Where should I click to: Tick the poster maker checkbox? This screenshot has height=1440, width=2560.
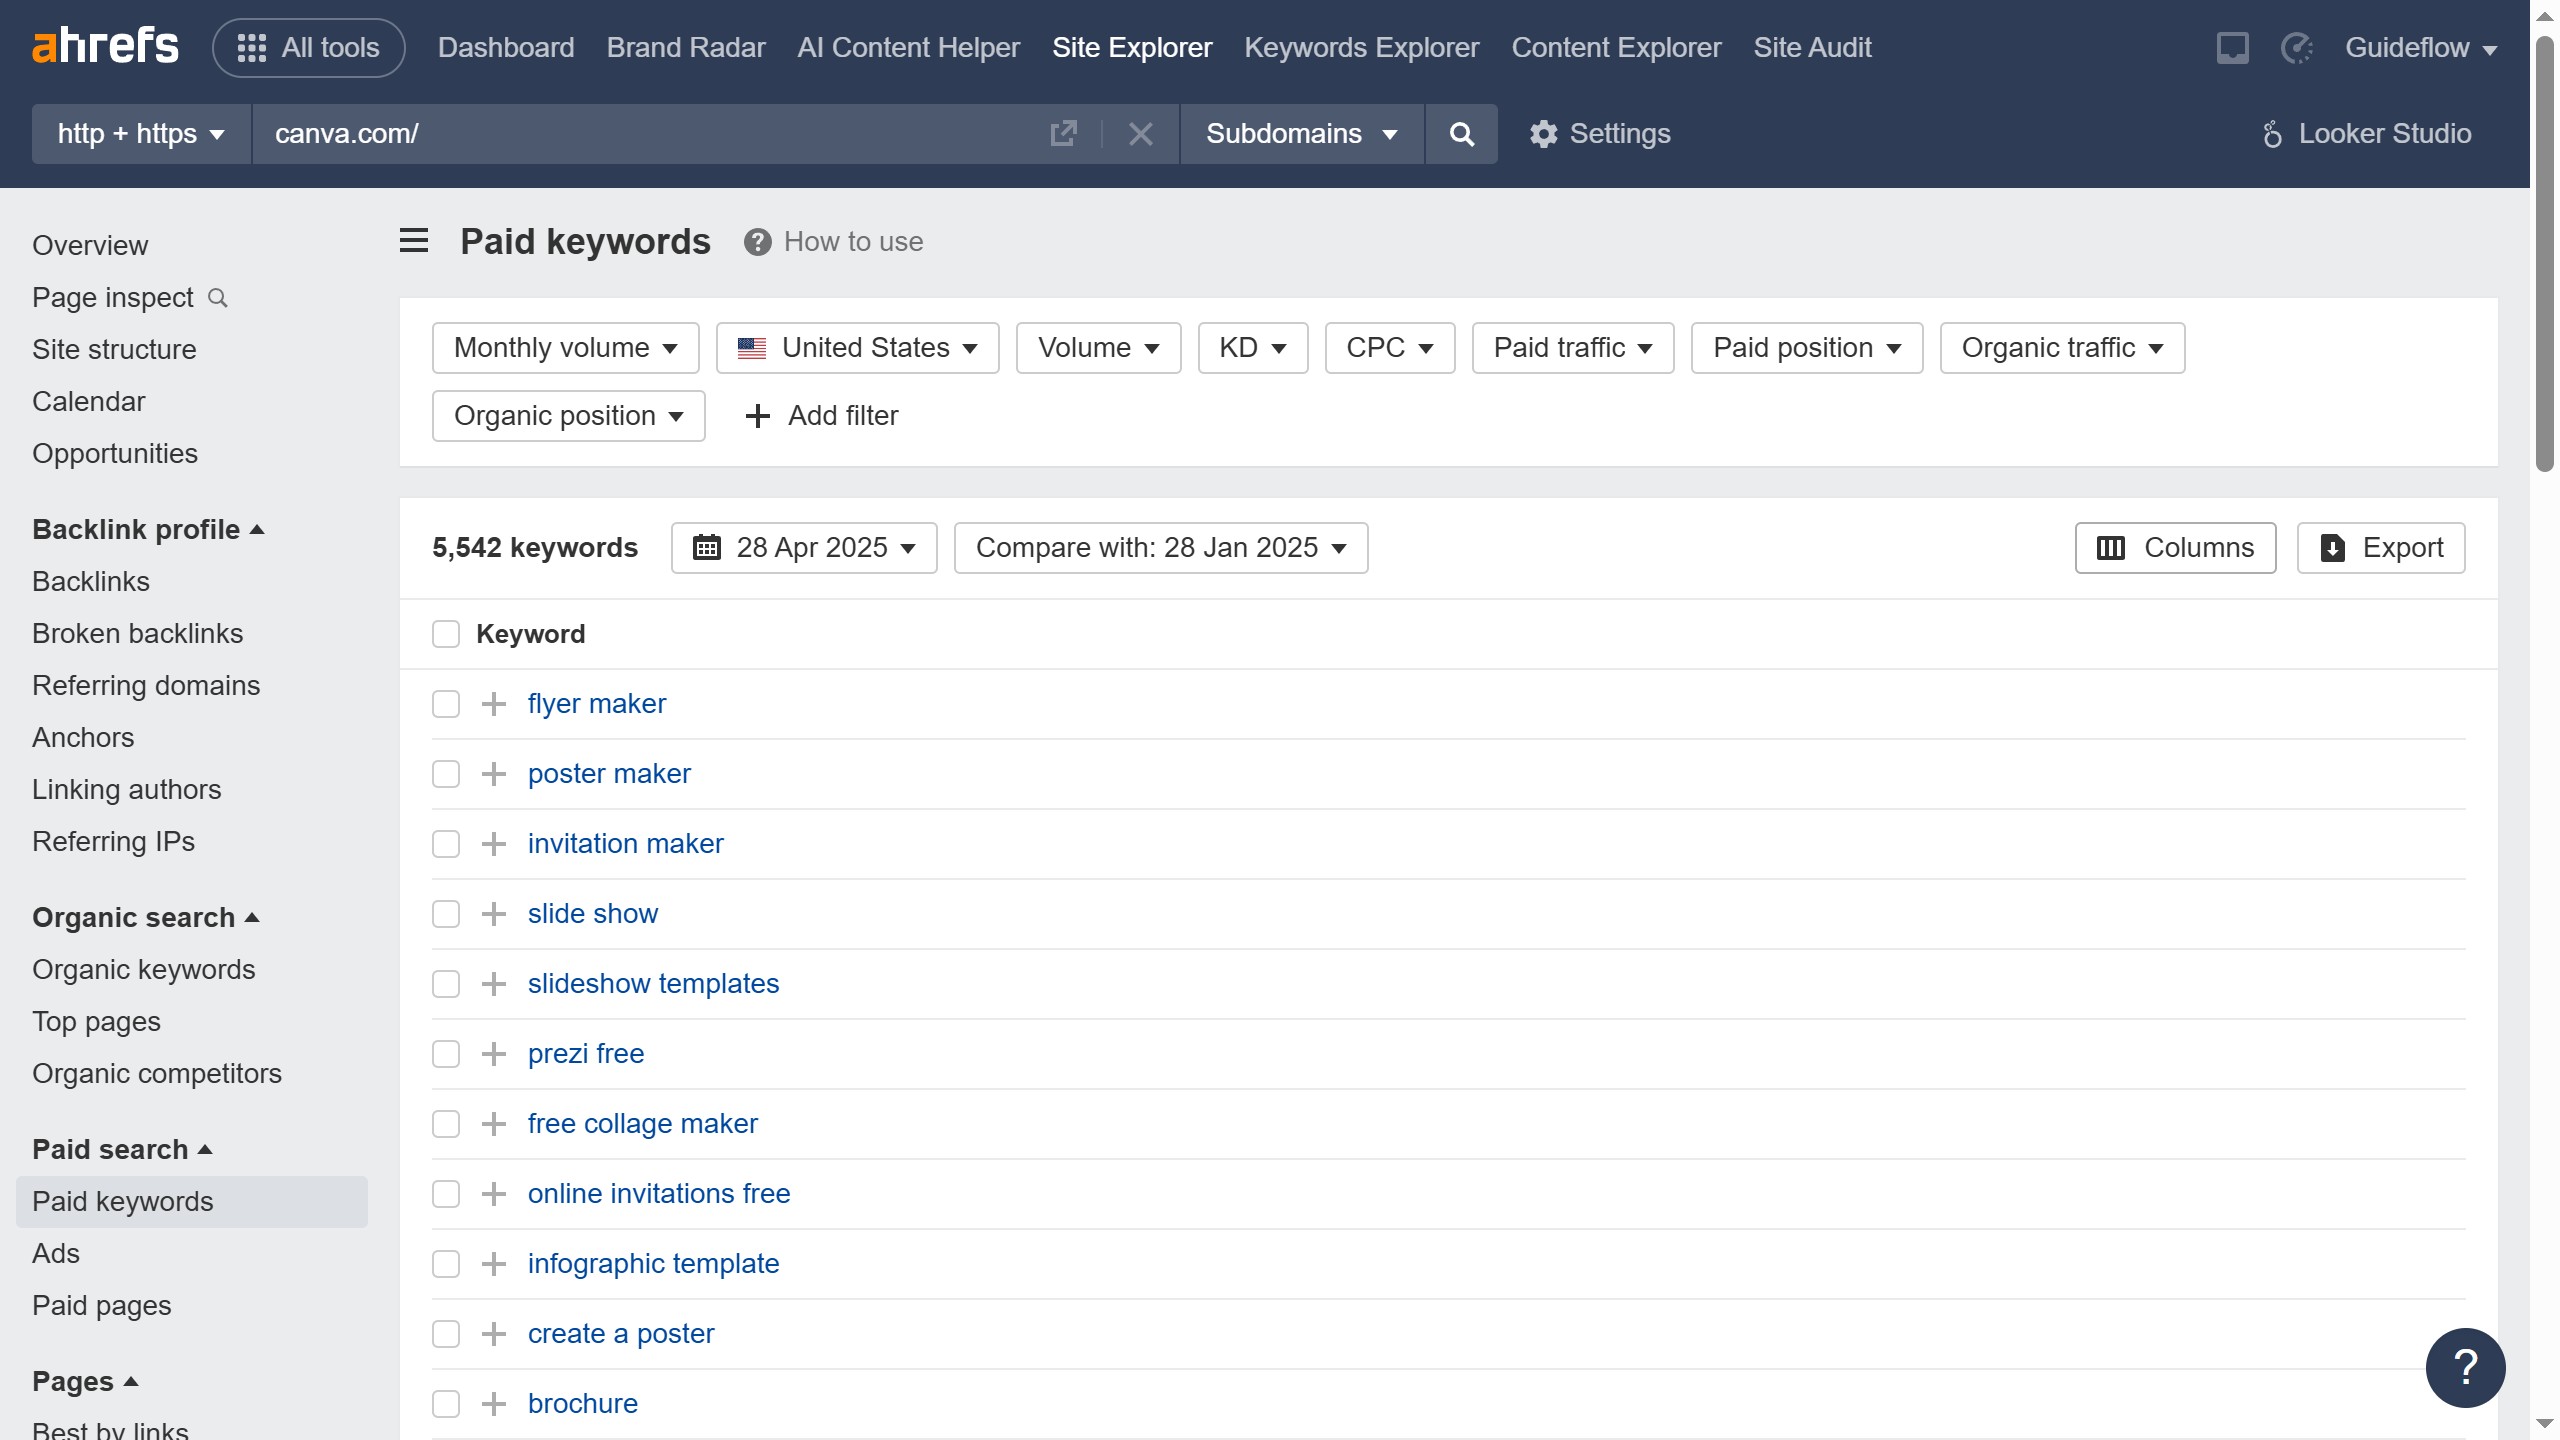tap(446, 774)
